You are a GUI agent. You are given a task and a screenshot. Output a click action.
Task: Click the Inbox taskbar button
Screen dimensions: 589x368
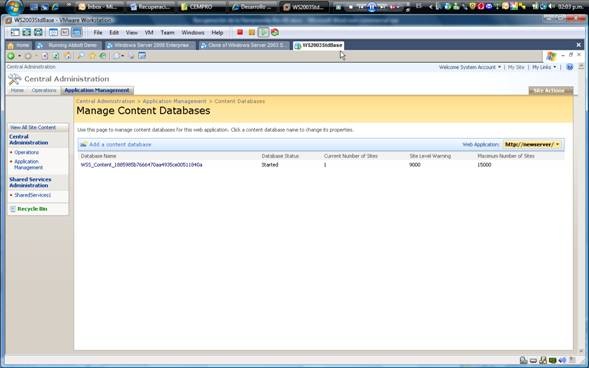pyautogui.click(x=100, y=7)
